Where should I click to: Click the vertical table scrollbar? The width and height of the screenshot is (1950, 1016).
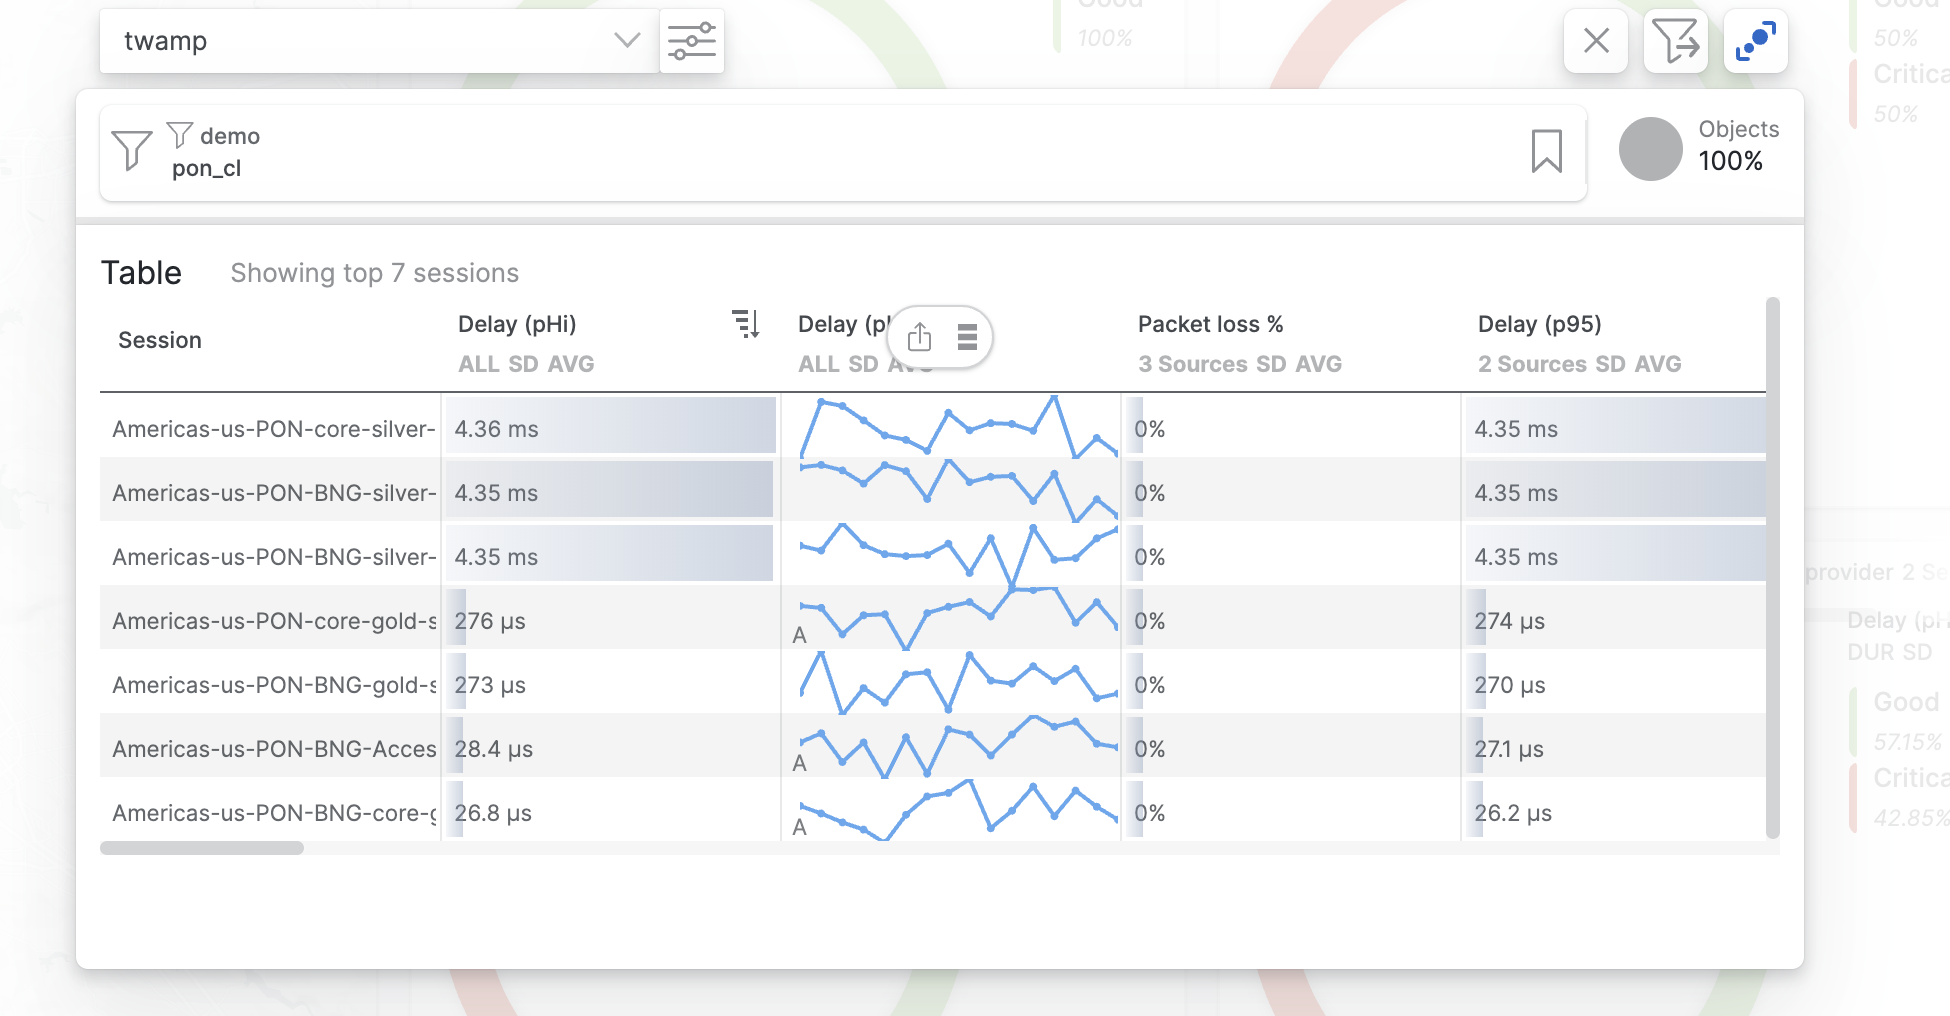(1773, 567)
